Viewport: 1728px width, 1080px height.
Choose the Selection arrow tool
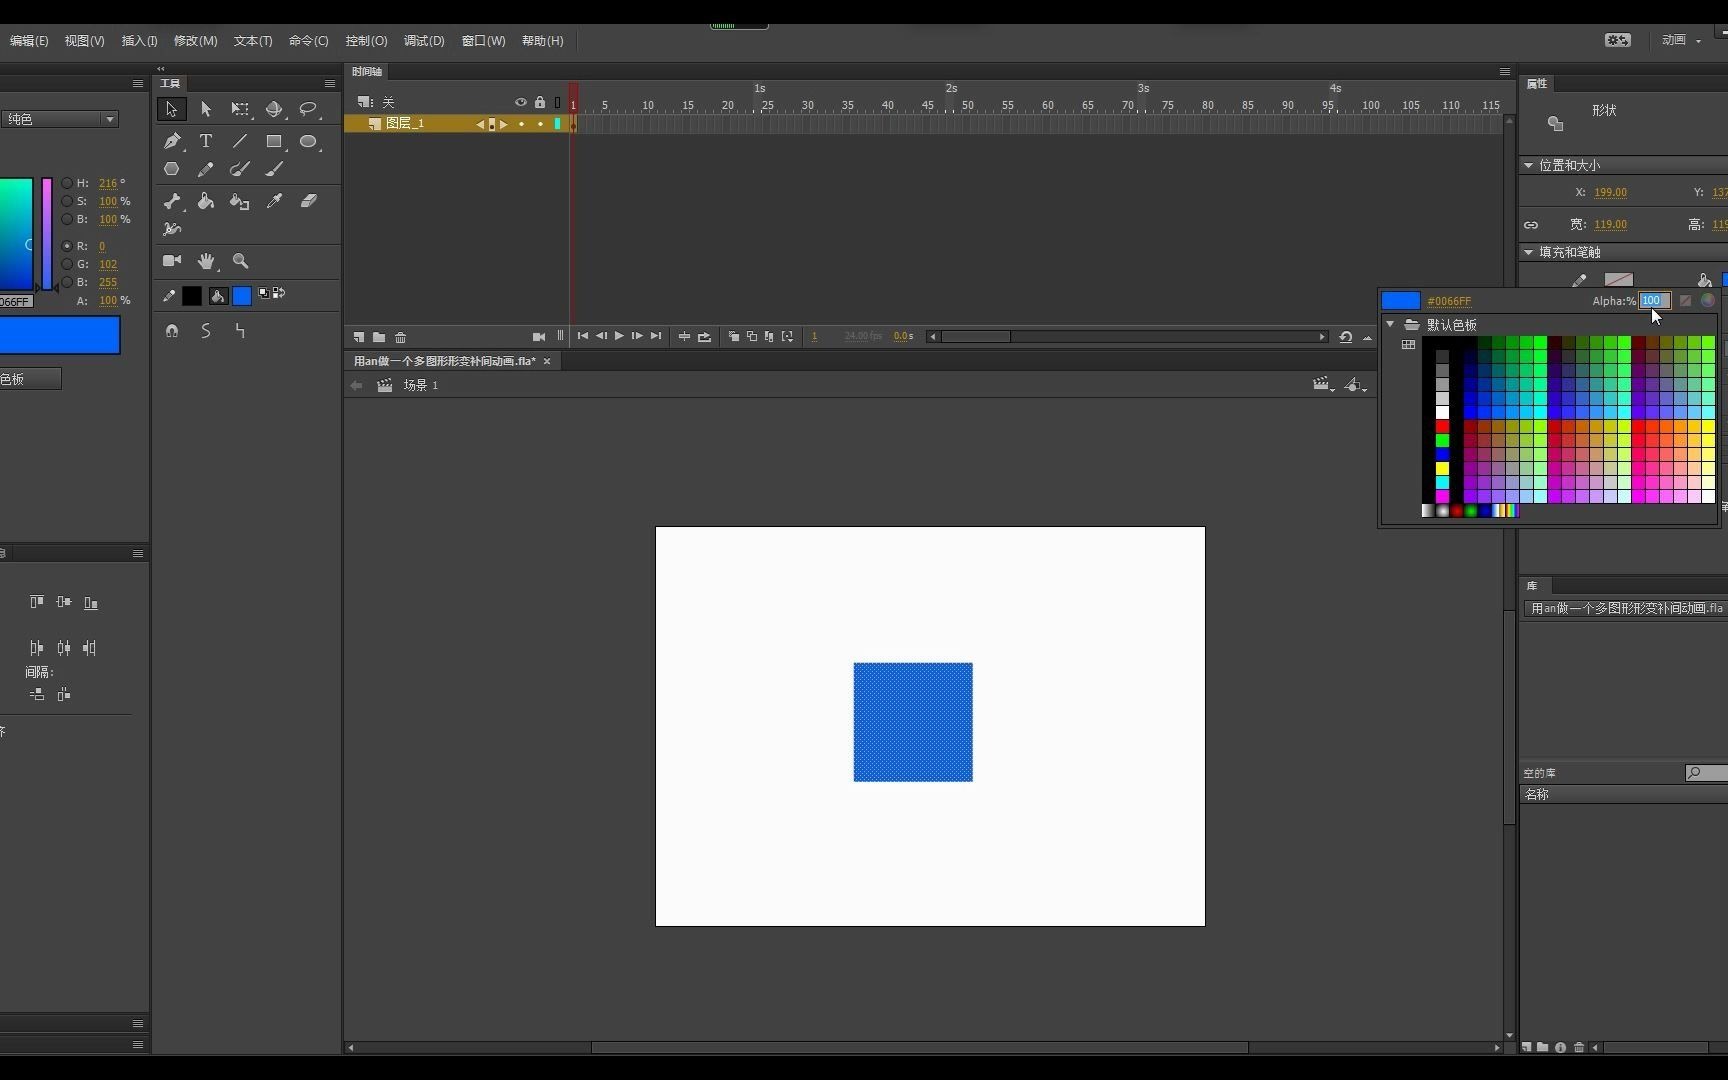(171, 109)
